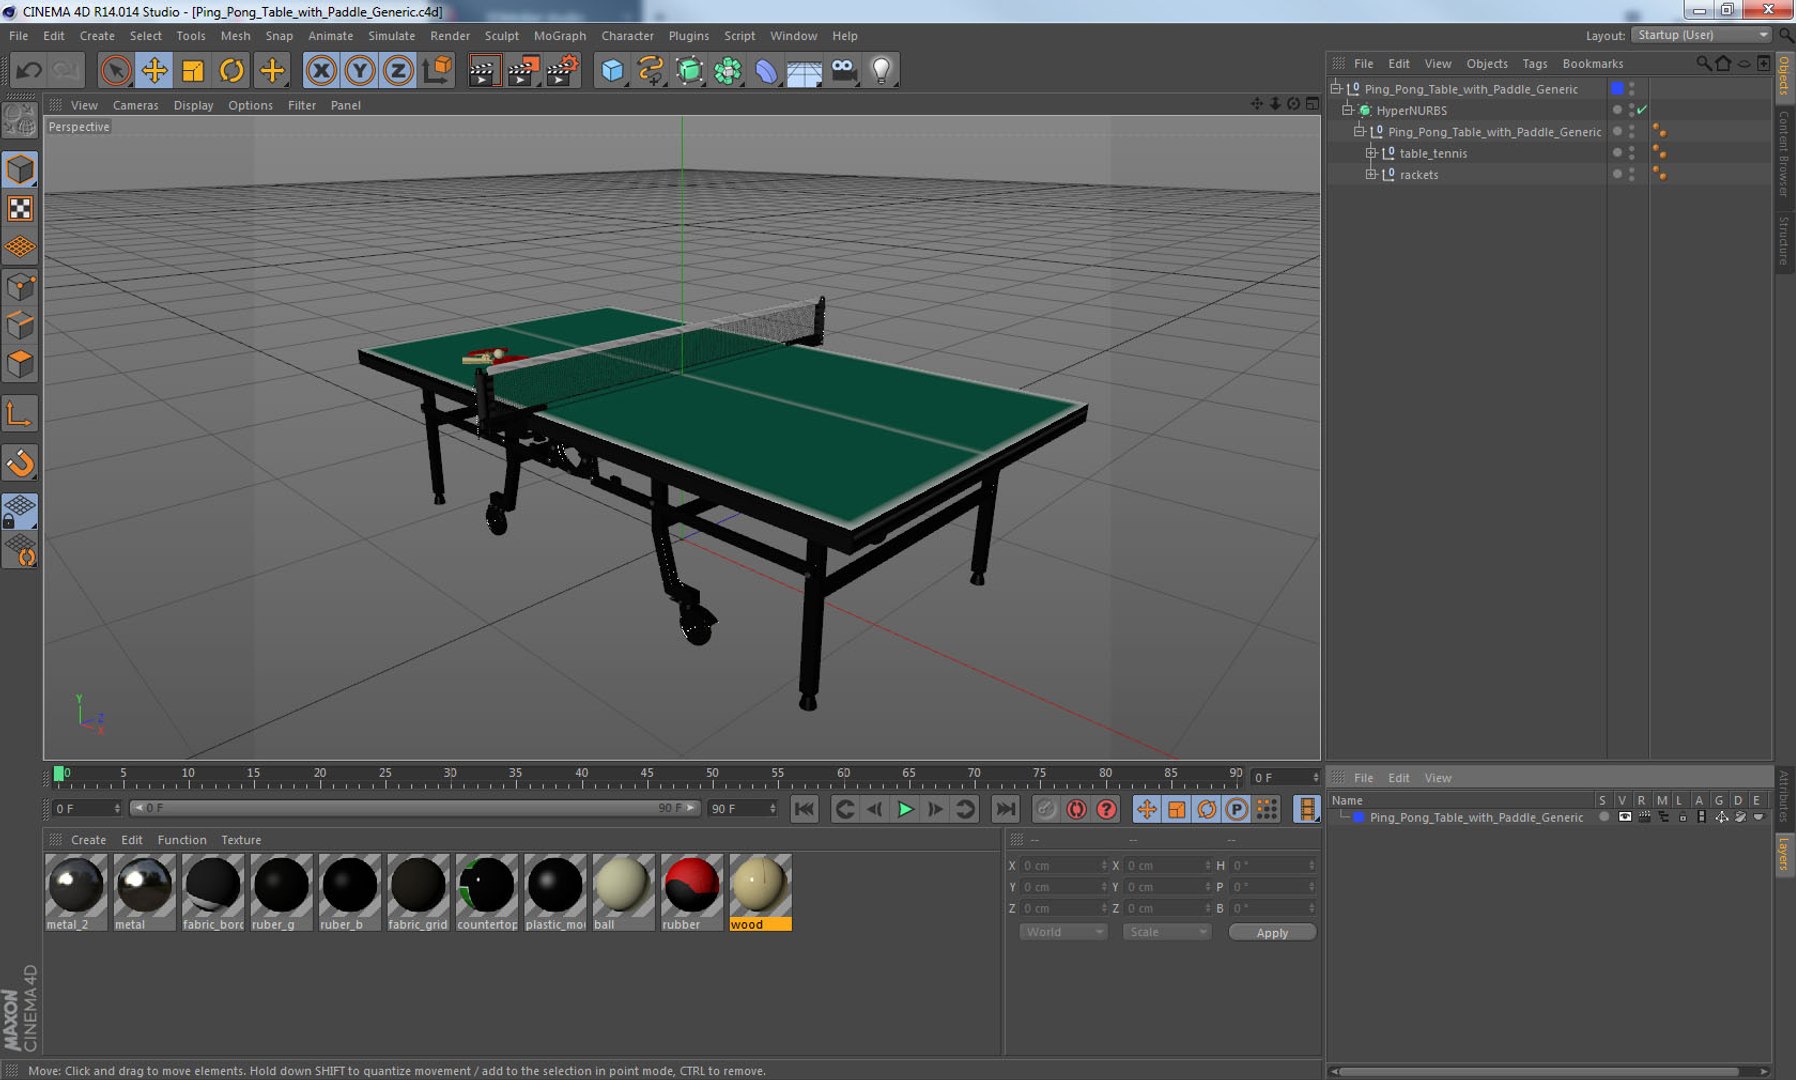Select the rubber material swatch
Screen dimensions: 1796x1080
click(691, 892)
